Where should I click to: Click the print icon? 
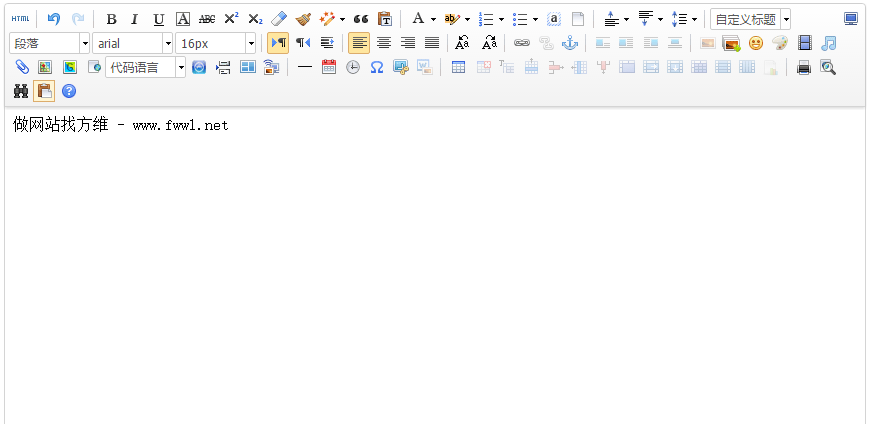(x=803, y=67)
